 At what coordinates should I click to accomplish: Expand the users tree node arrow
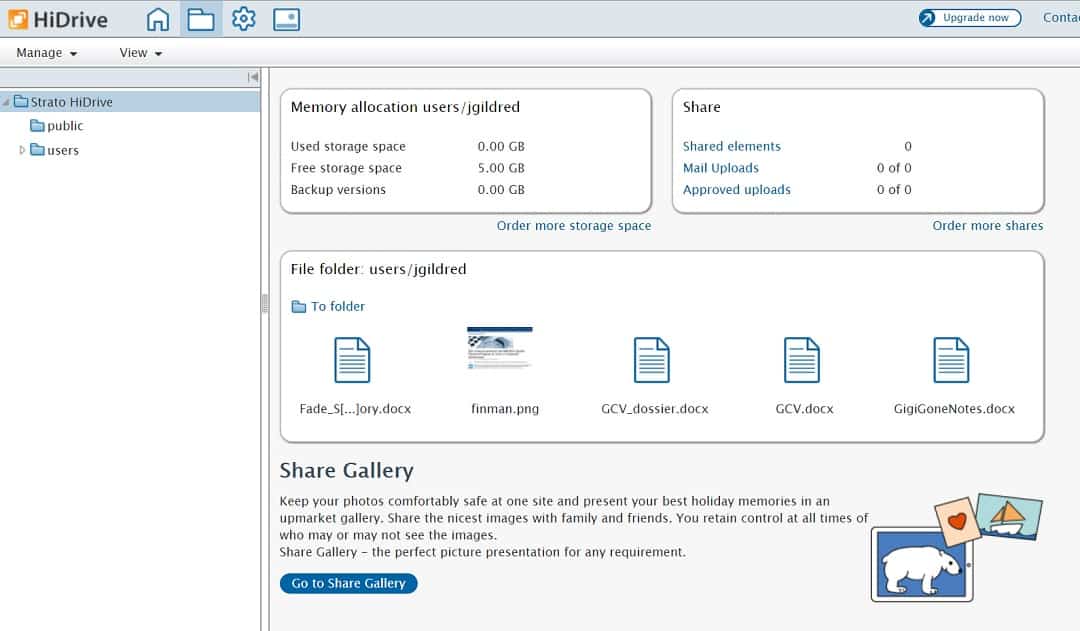tap(22, 149)
